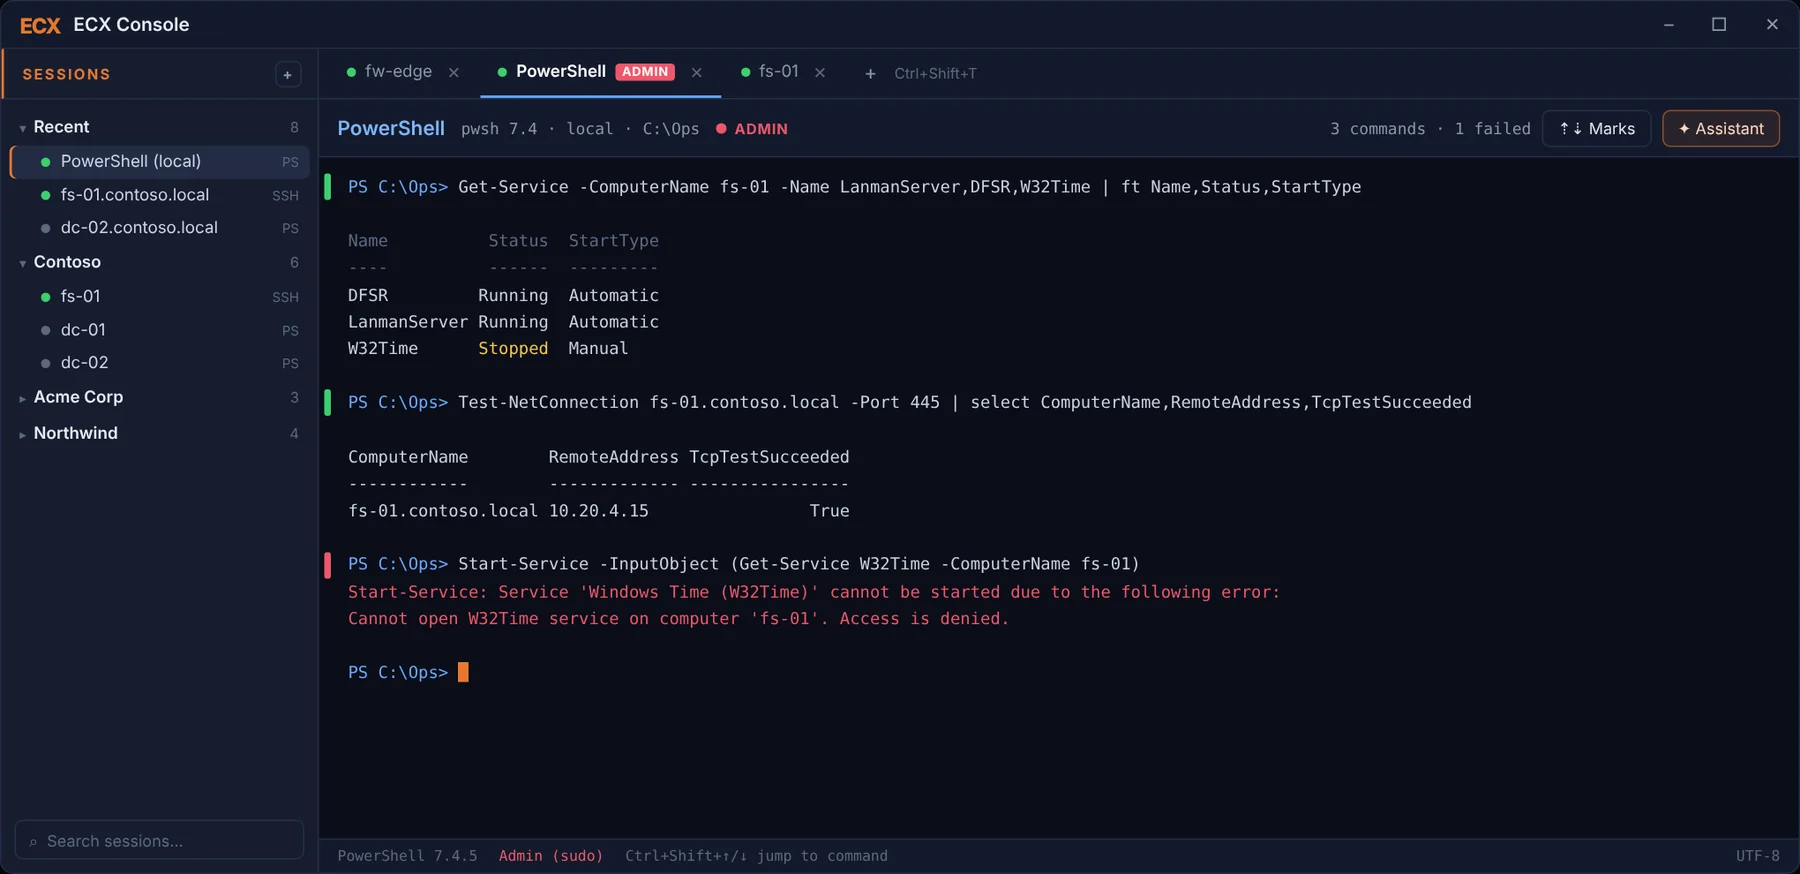Select the dc-02.contoso.local session

[160, 228]
